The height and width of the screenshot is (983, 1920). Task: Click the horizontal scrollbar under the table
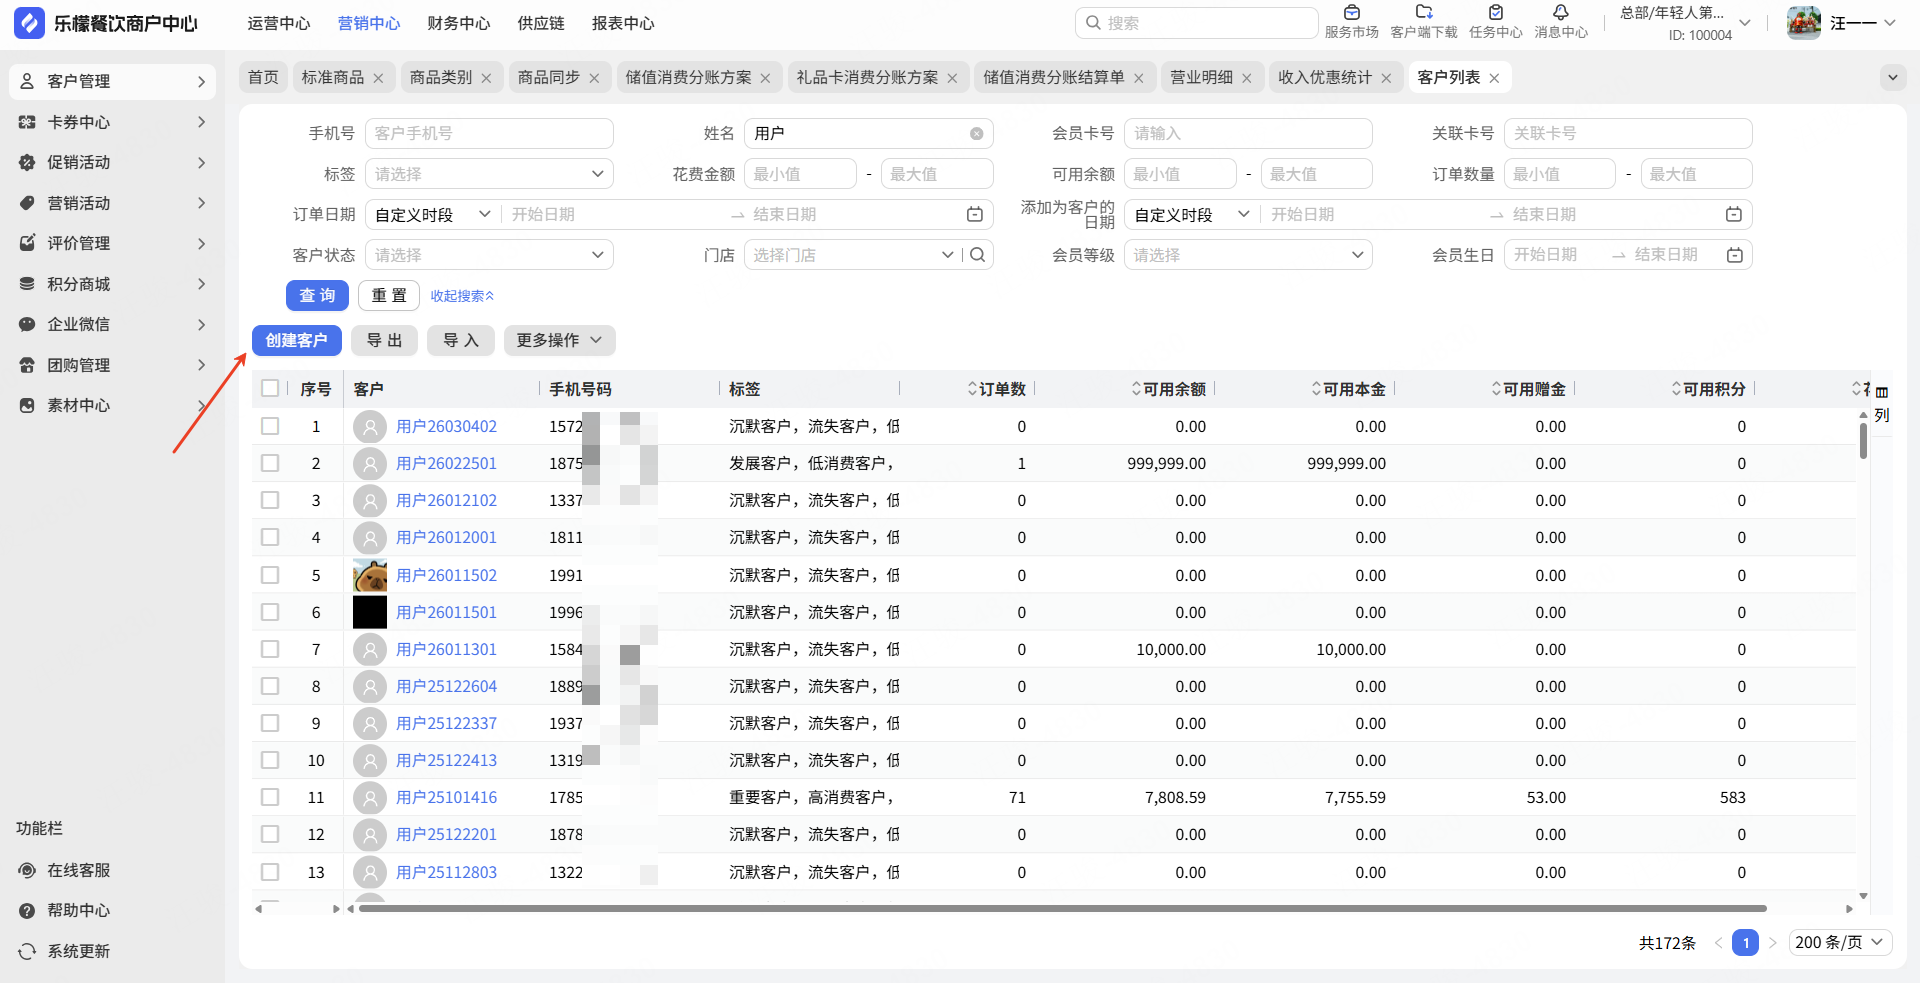(x=1060, y=909)
